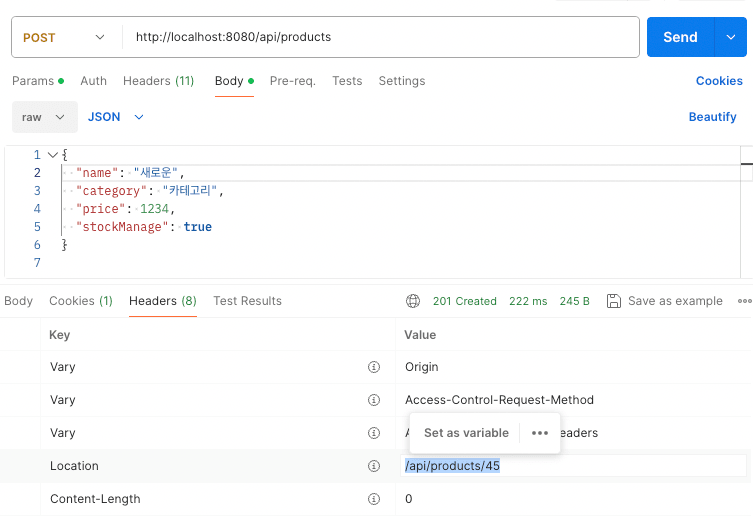This screenshot has height=516, width=753.
Task: Click the Beautify link
Action: point(712,117)
